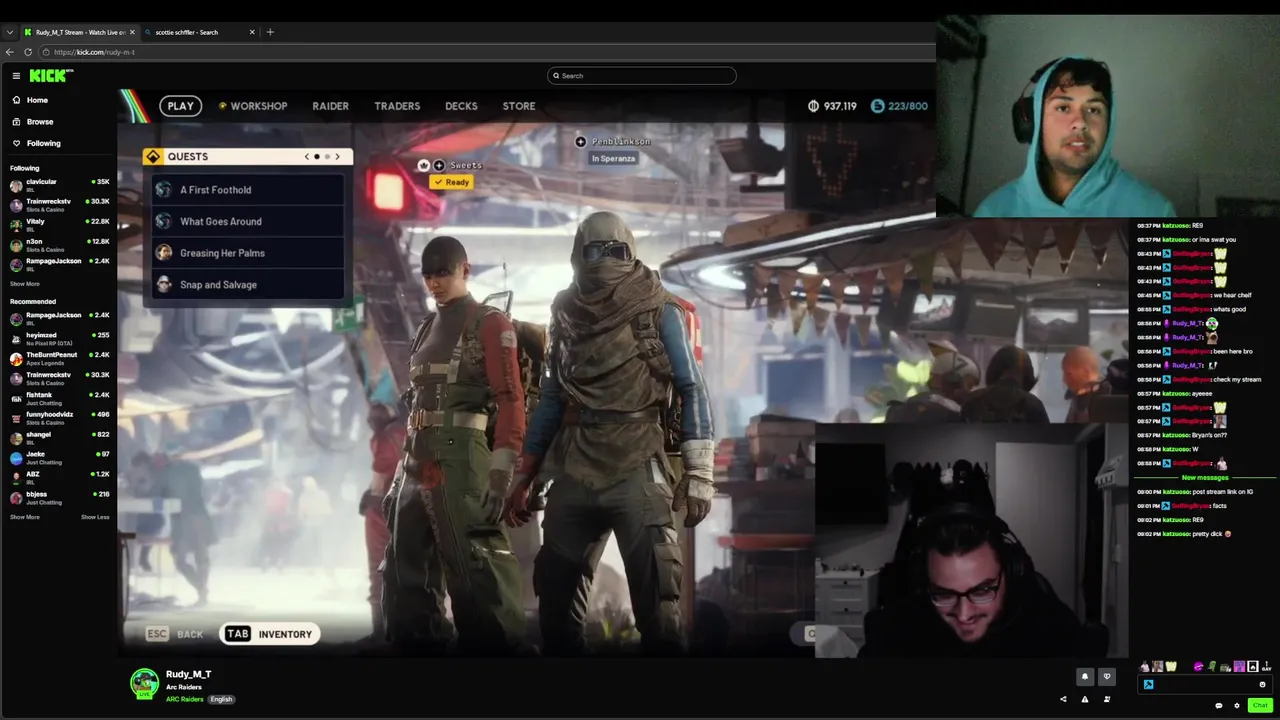This screenshot has width=1280, height=720.
Task: Toggle stream notifications bell
Action: coord(1085,677)
